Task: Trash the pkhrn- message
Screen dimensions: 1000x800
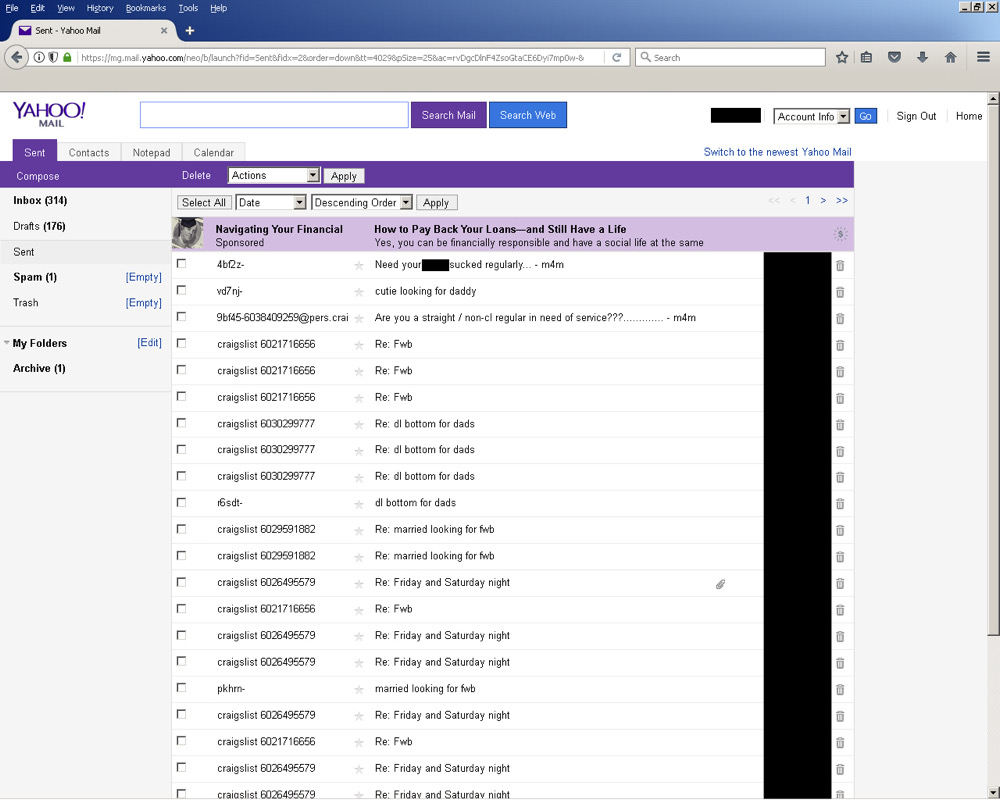Action: [840, 690]
